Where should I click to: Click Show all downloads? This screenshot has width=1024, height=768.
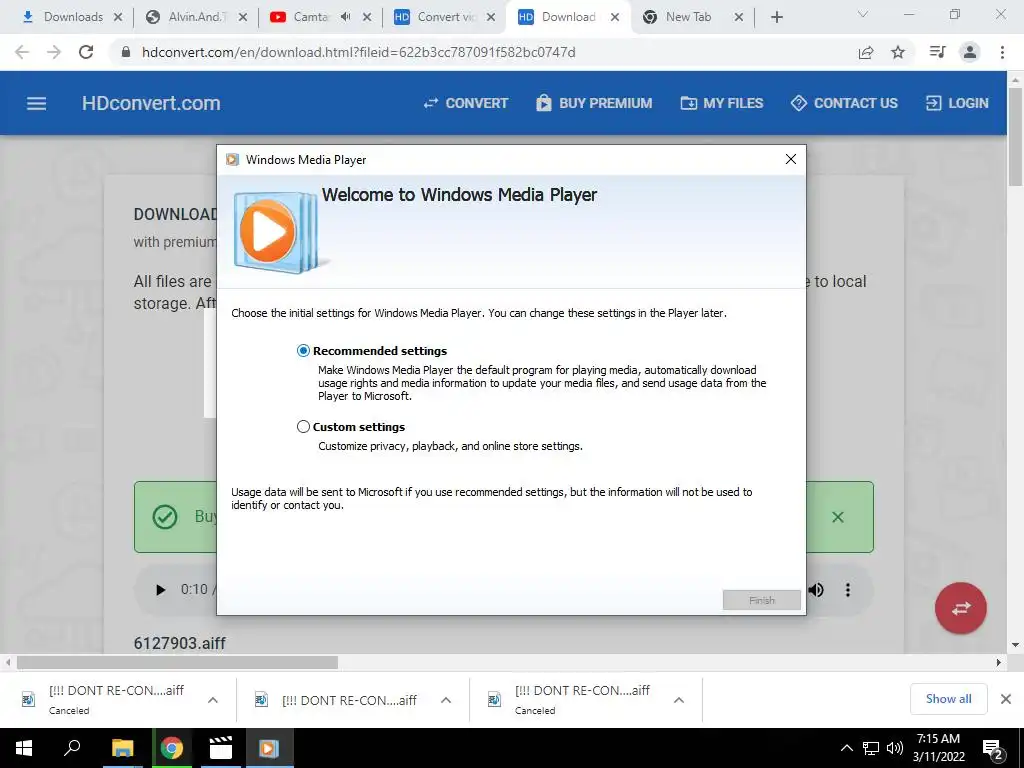[x=948, y=699]
